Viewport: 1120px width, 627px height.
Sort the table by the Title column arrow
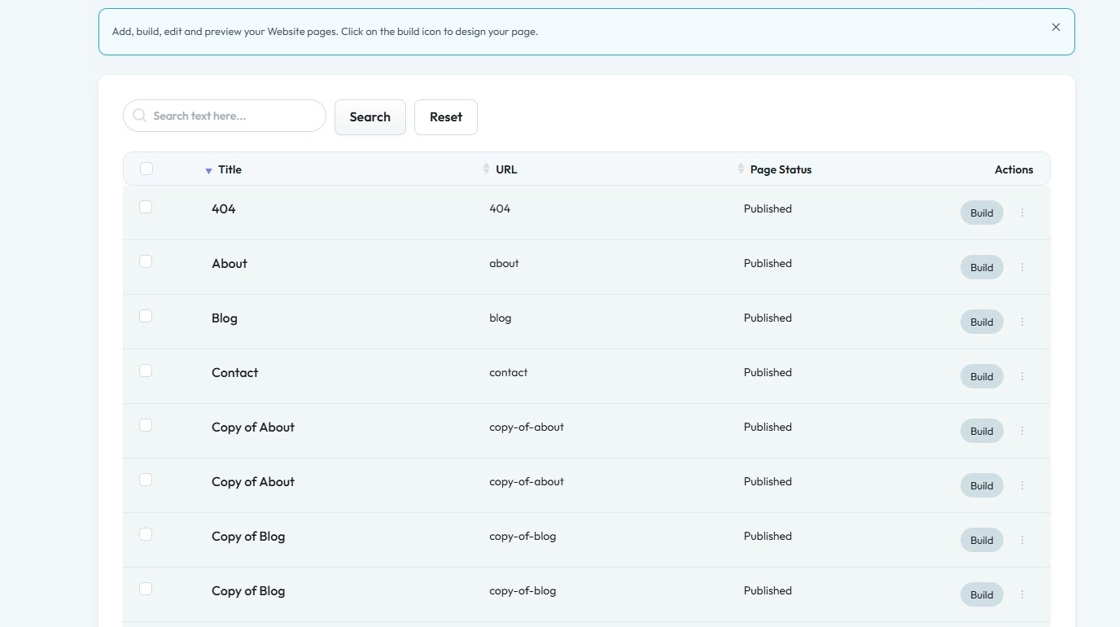click(208, 171)
